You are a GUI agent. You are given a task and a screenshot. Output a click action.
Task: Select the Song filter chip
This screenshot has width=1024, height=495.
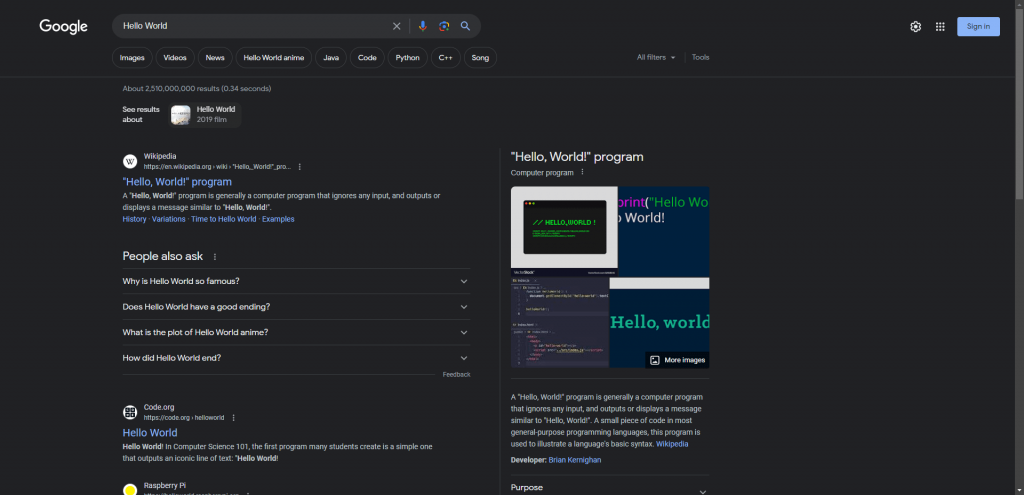click(480, 57)
